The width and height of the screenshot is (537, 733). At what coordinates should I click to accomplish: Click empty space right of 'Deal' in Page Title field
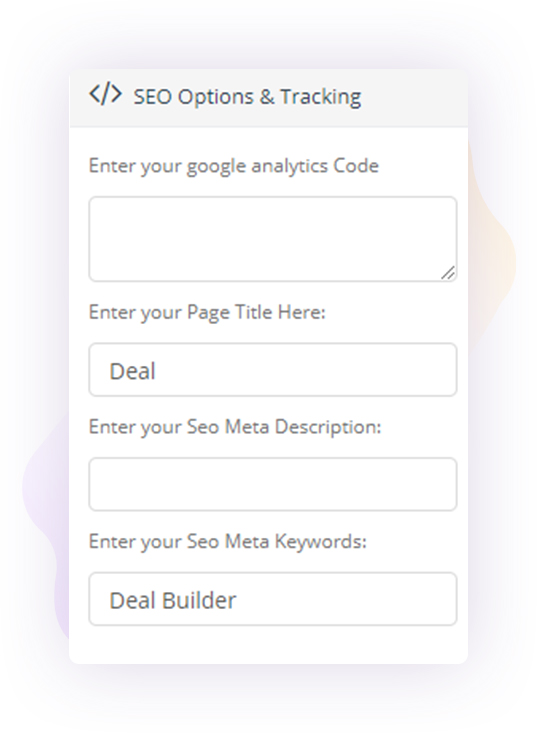pos(304,370)
